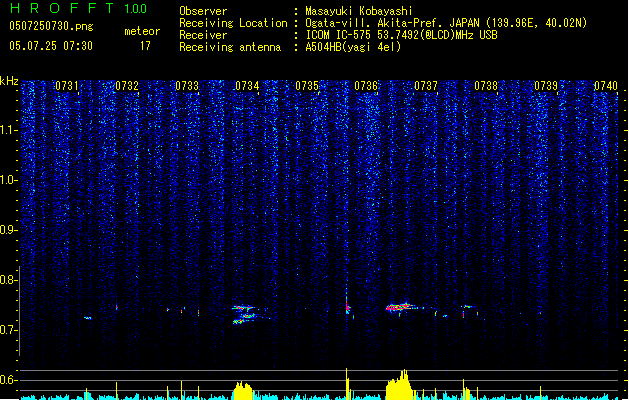Click the 1.1 kHz axis label
The width and height of the screenshot is (629, 400).
9,130
